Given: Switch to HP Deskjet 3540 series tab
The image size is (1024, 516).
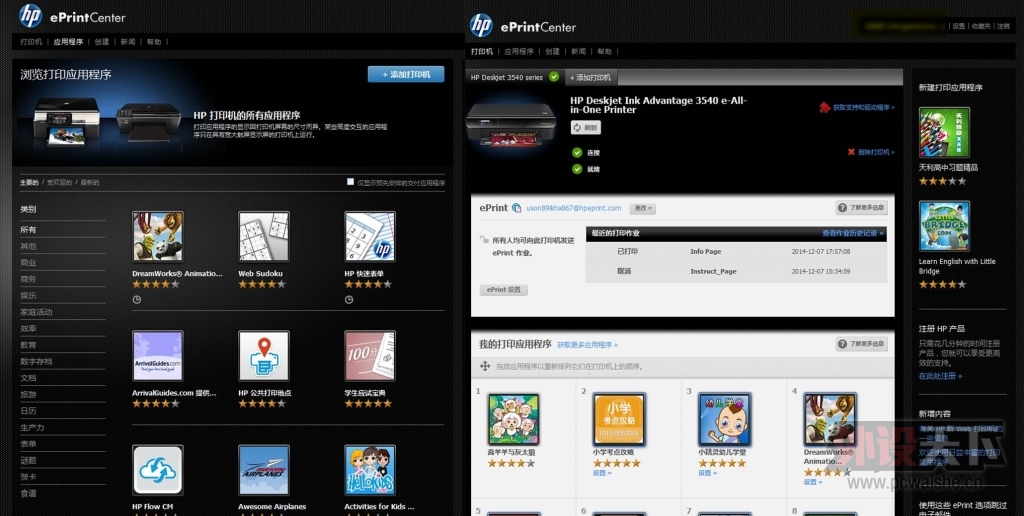Looking at the screenshot, I should pos(515,77).
